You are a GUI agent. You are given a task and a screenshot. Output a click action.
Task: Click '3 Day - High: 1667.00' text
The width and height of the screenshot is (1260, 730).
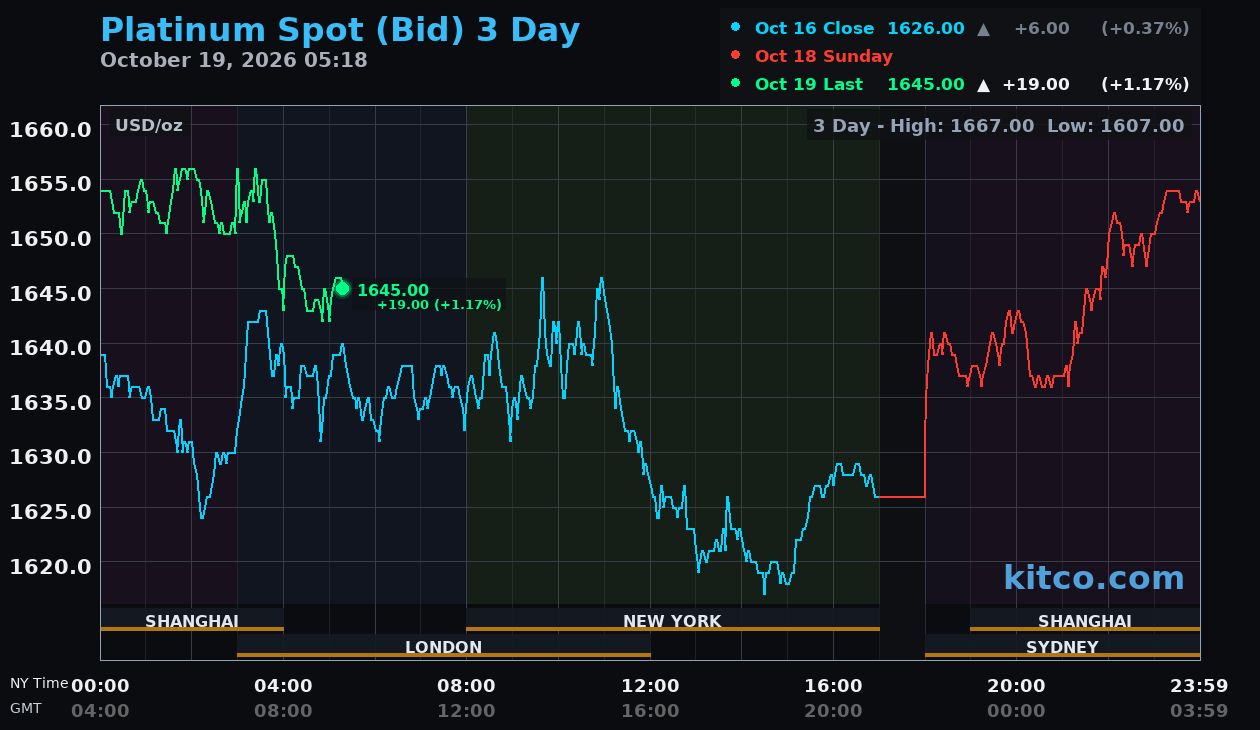923,126
